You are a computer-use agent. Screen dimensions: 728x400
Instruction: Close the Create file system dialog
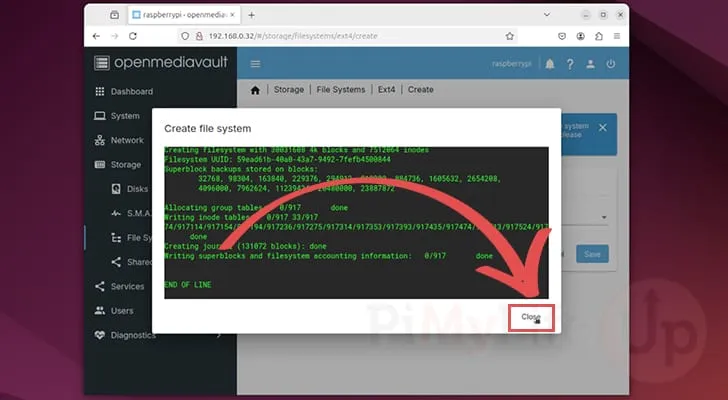point(531,317)
